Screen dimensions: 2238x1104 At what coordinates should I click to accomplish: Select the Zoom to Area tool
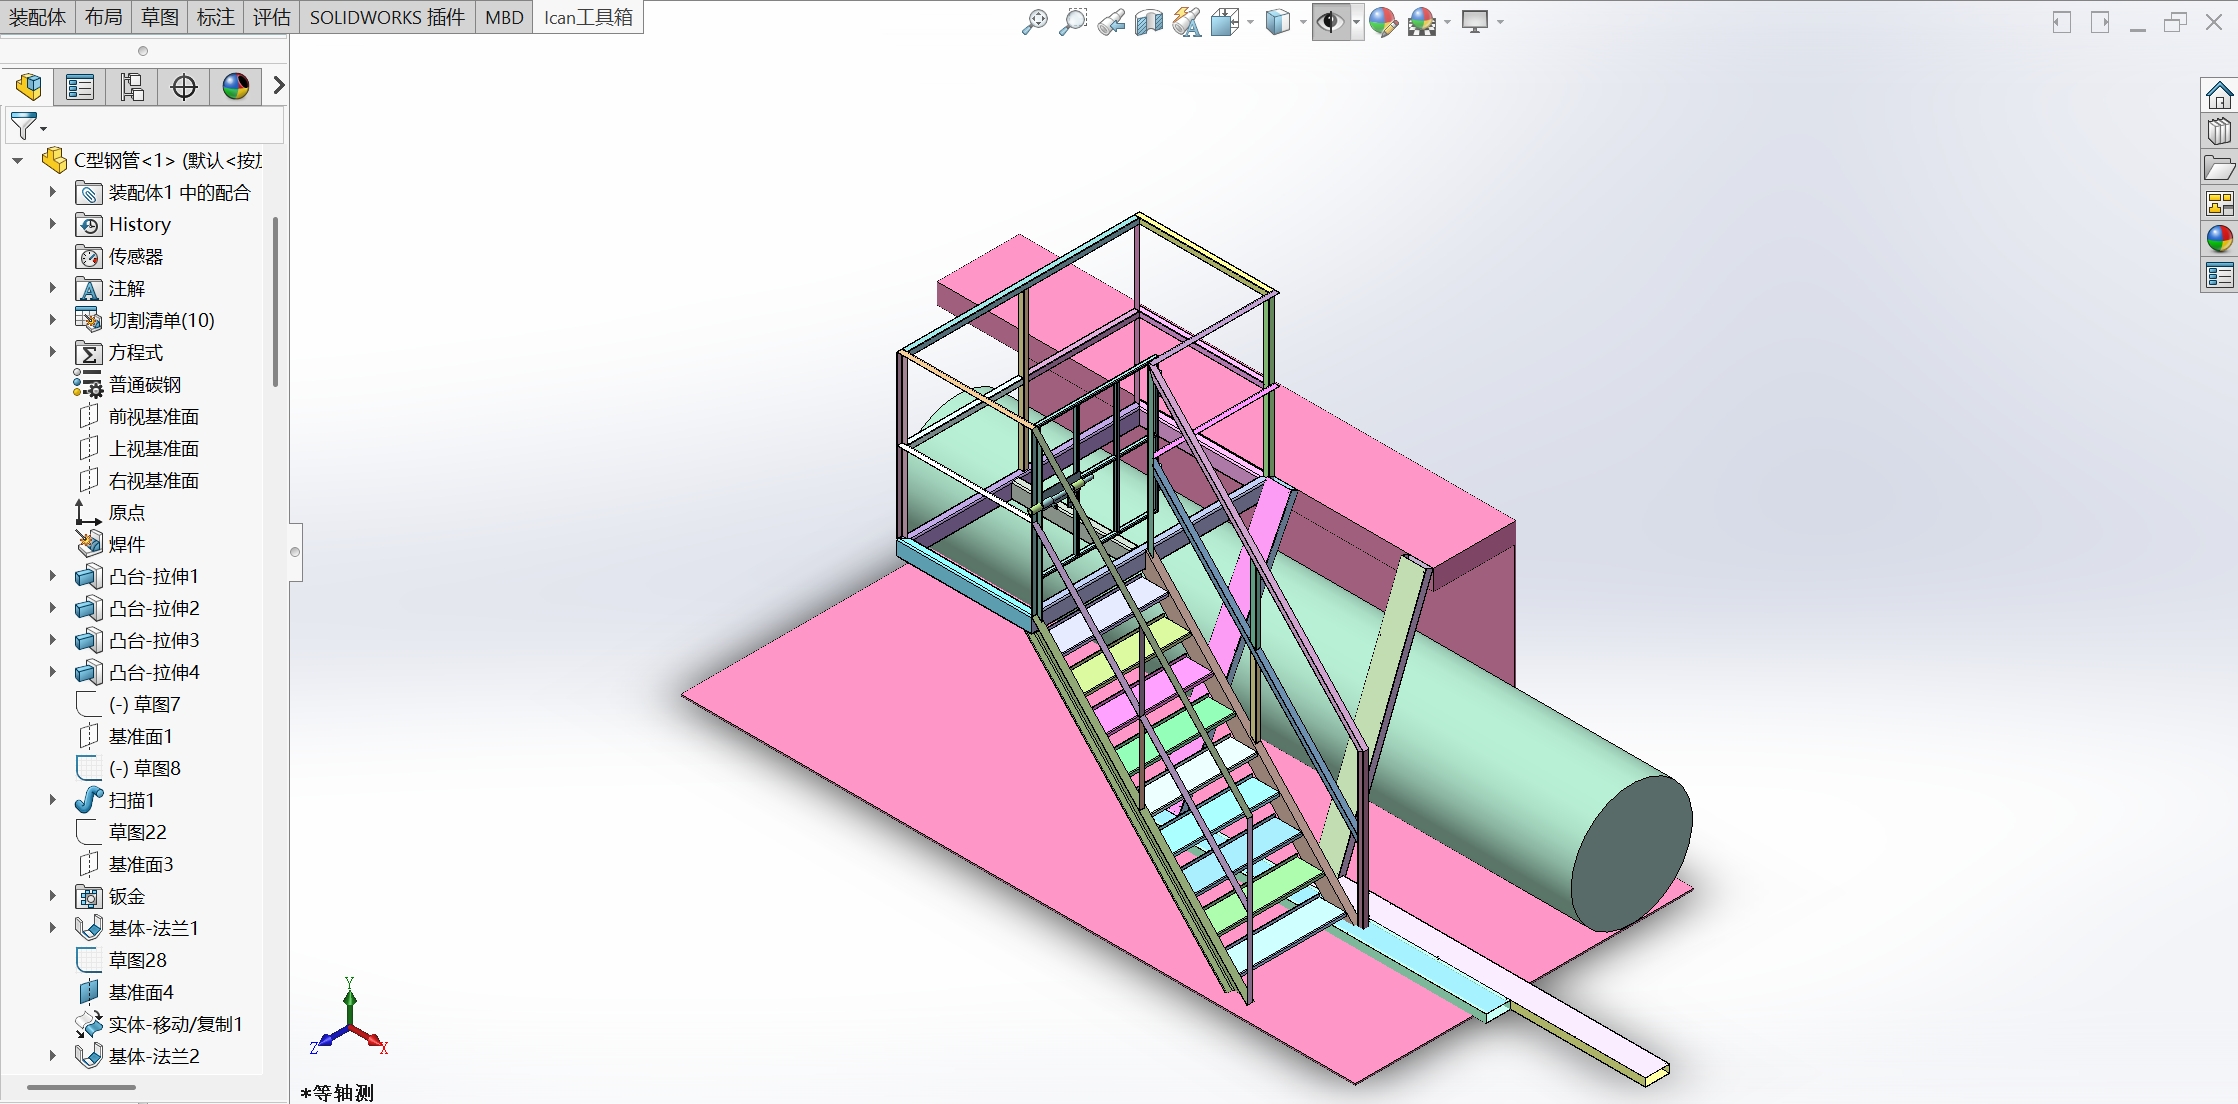1072,21
